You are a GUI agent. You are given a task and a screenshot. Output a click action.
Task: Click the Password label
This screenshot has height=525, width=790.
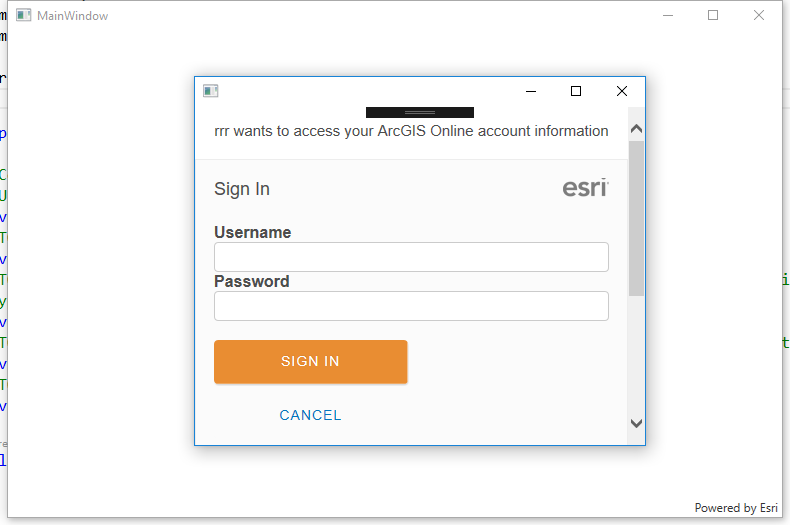pos(252,281)
